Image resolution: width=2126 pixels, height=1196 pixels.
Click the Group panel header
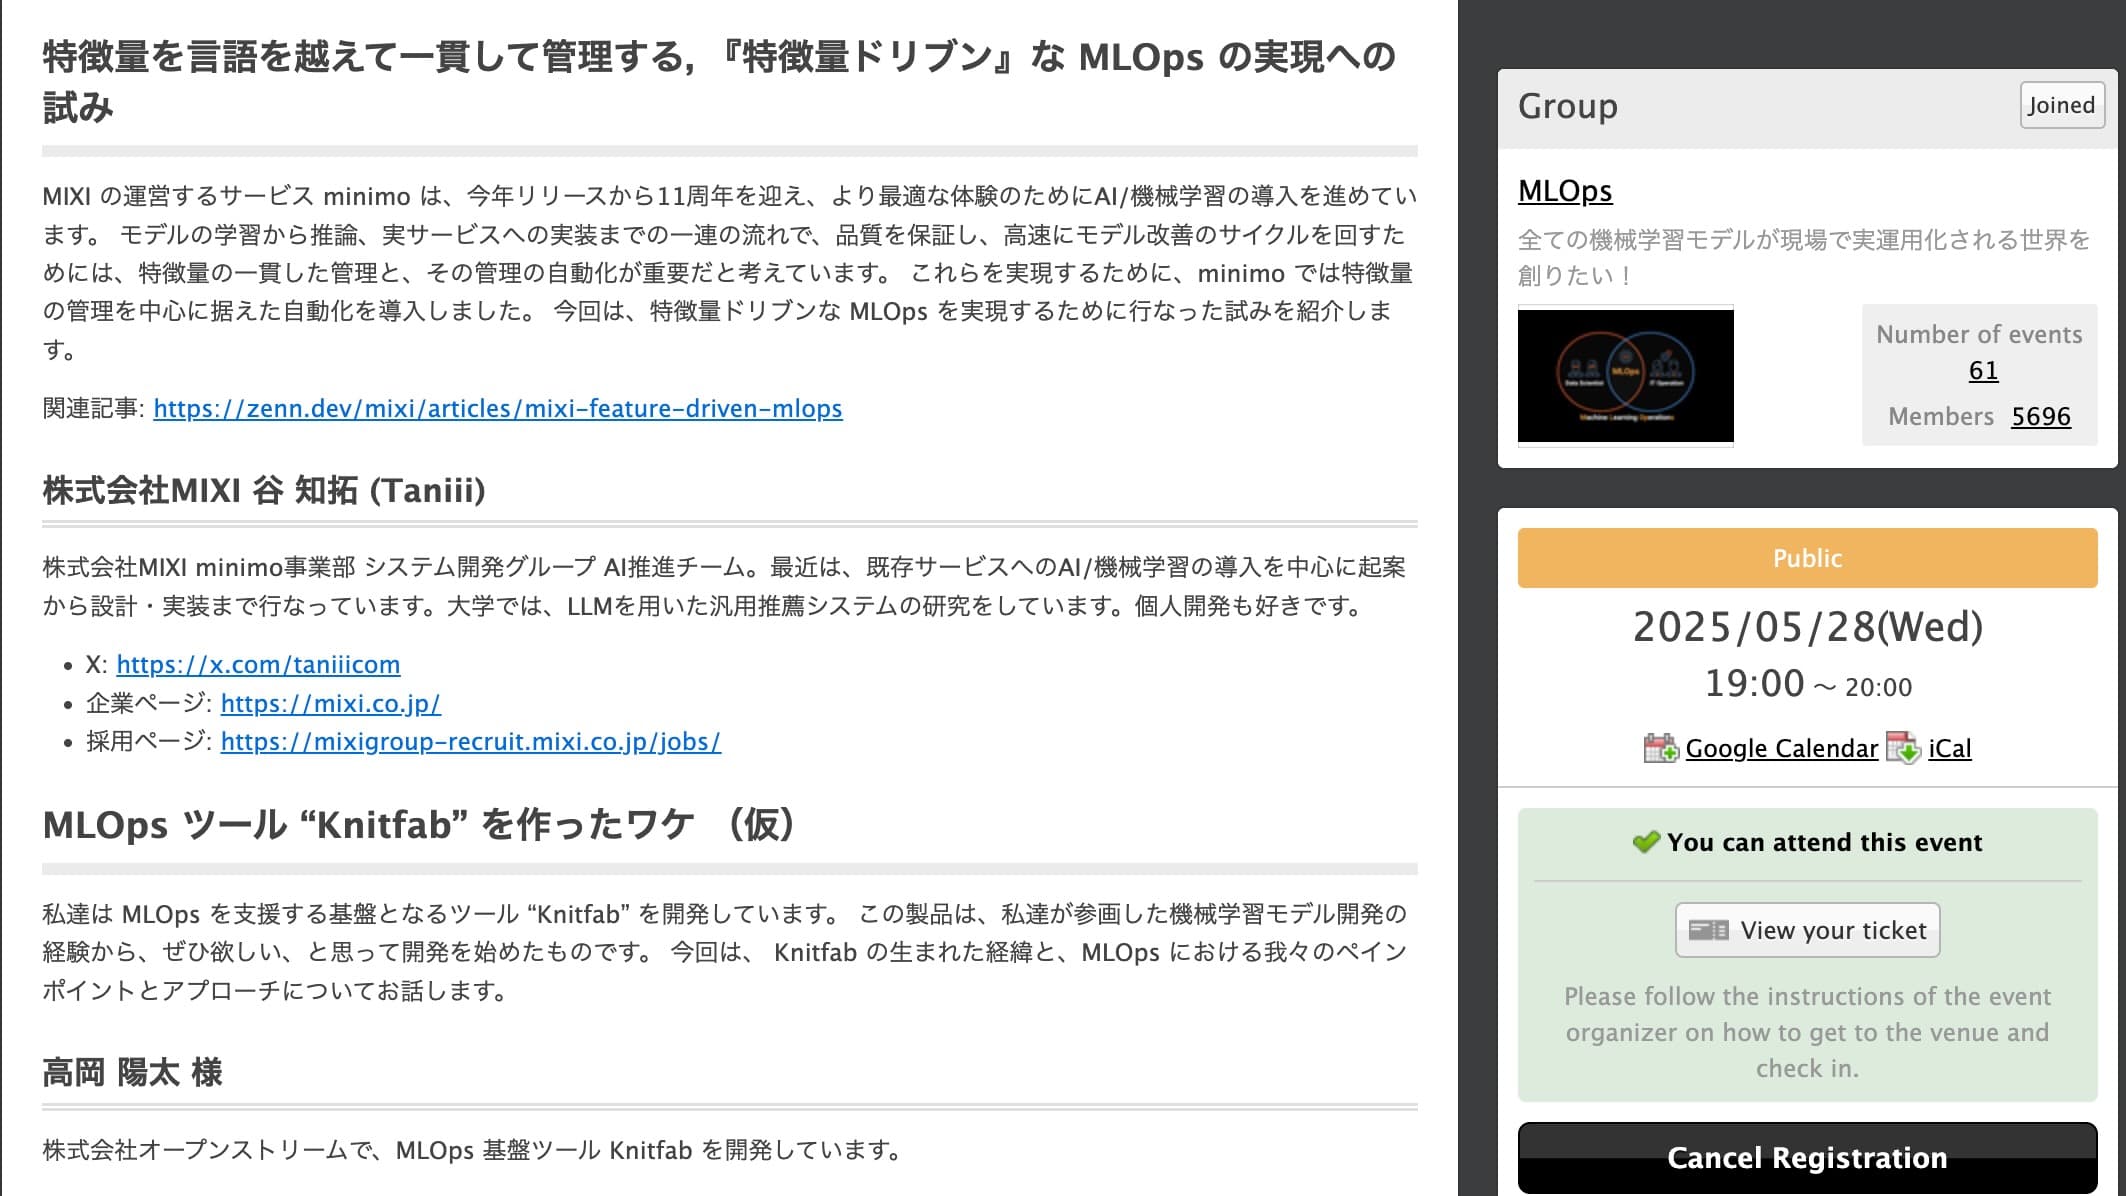click(1807, 108)
